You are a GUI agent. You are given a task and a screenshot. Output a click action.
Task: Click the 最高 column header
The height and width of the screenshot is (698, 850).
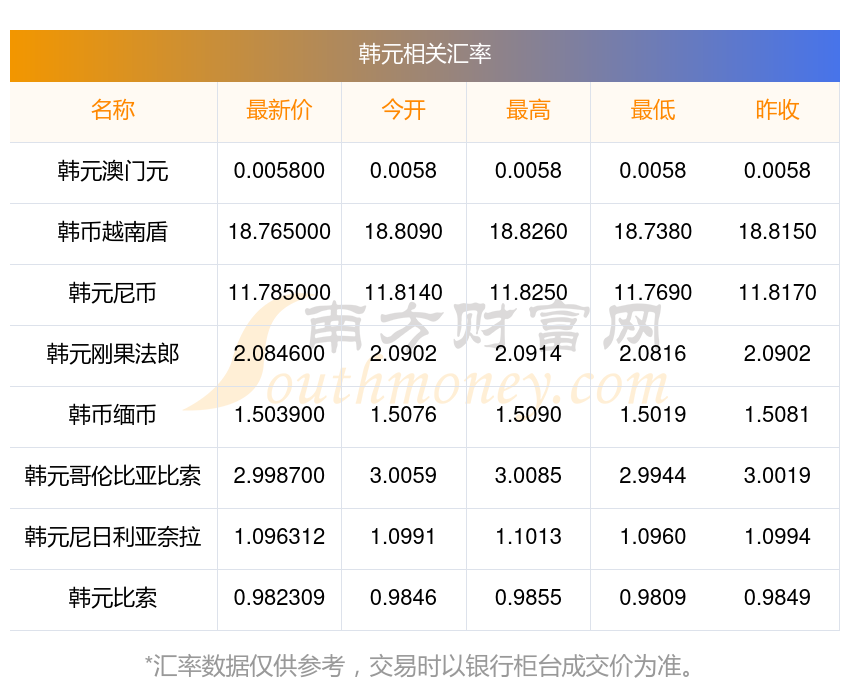pyautogui.click(x=528, y=110)
